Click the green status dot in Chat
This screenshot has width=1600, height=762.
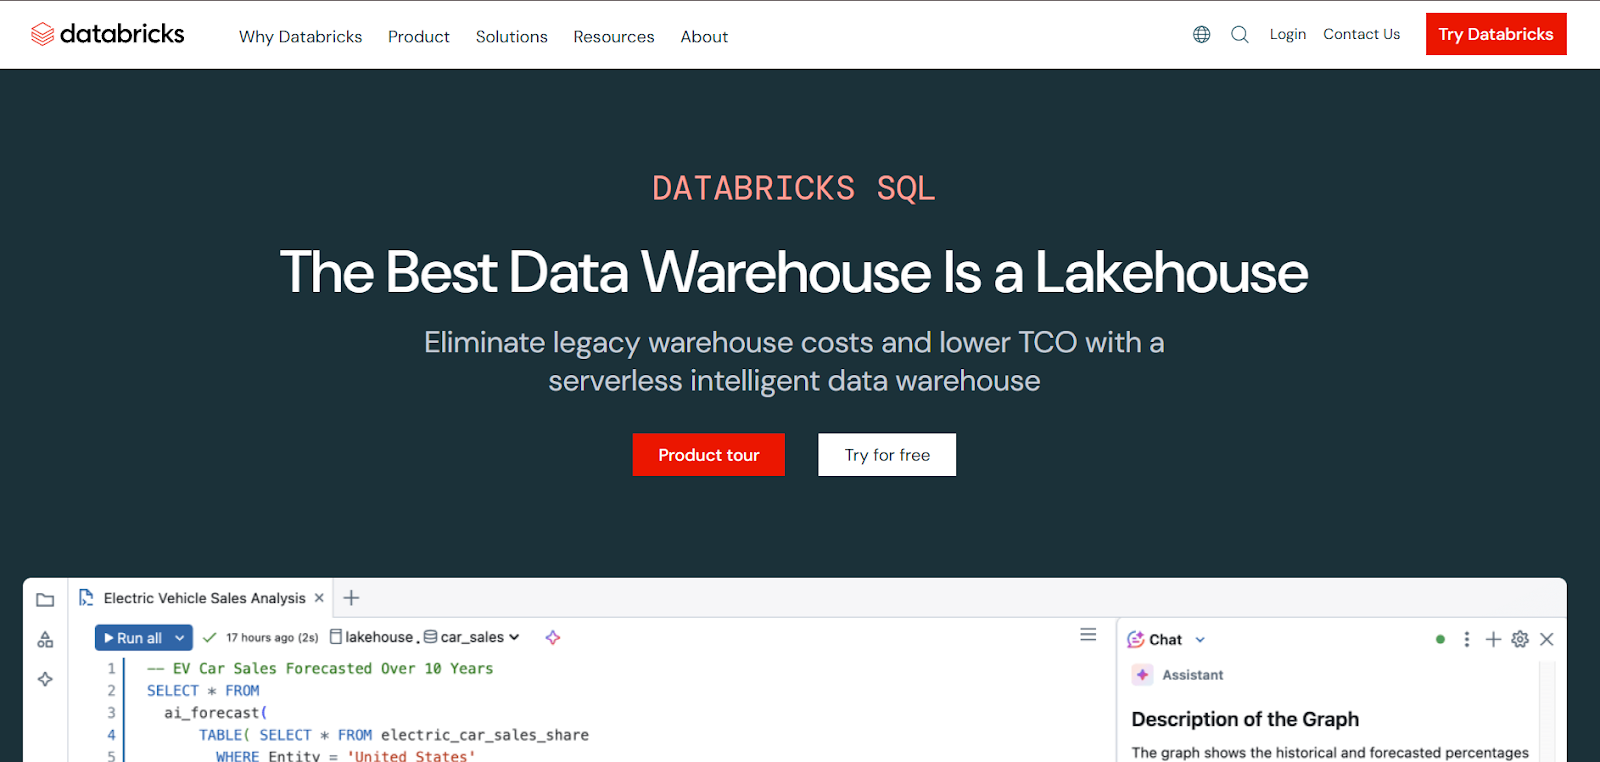(1440, 639)
